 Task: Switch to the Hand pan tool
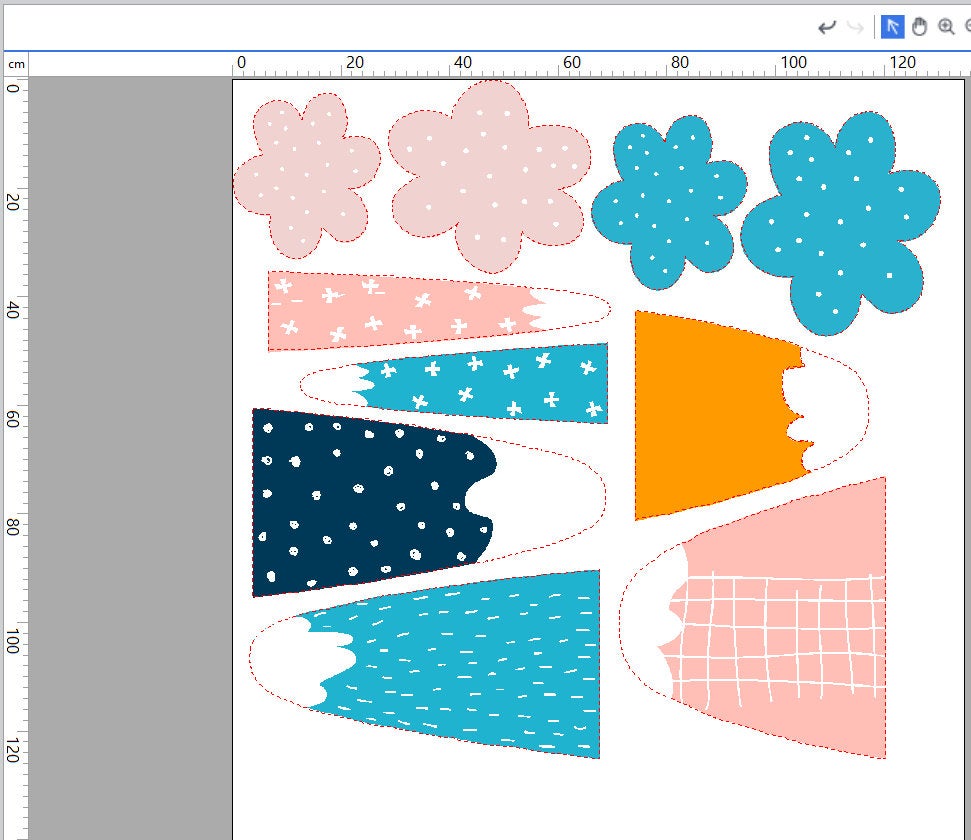(919, 27)
